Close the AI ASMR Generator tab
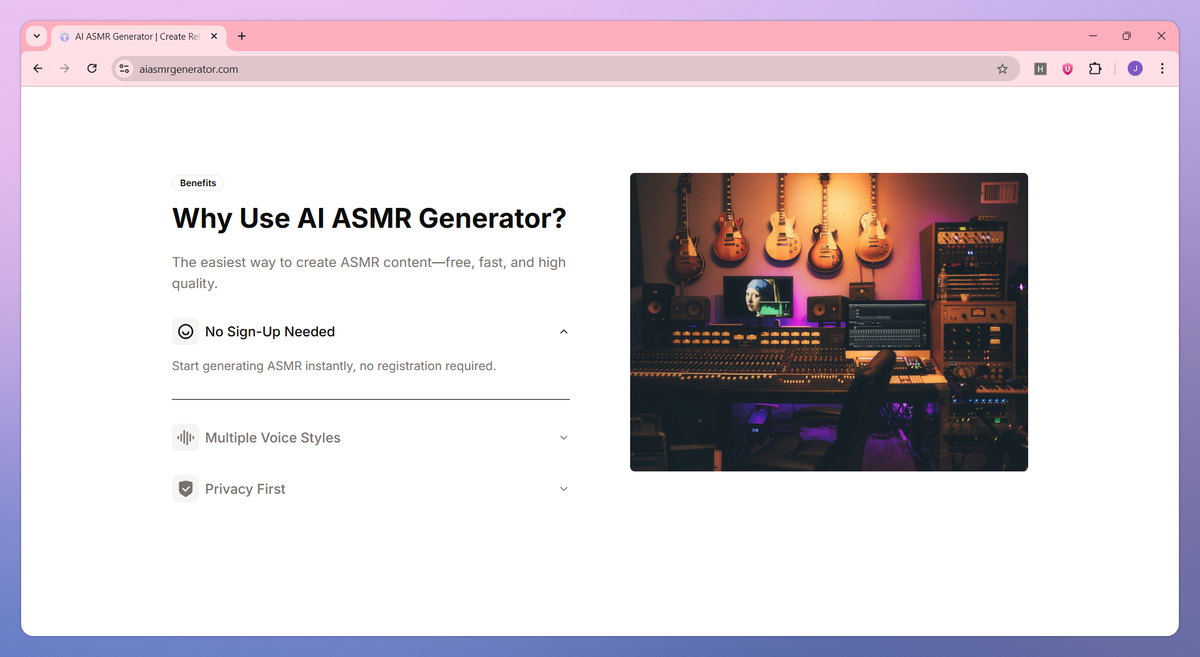Screen dimensions: 1200x657 coord(214,36)
